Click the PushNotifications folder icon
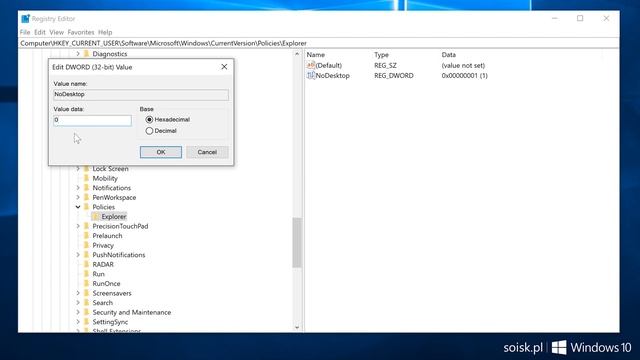Screen dimensions: 640x360 pos(87,255)
